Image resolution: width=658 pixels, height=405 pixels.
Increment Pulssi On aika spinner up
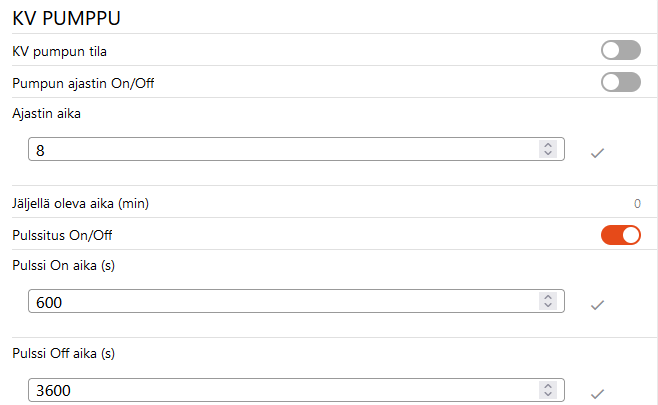pos(547,297)
